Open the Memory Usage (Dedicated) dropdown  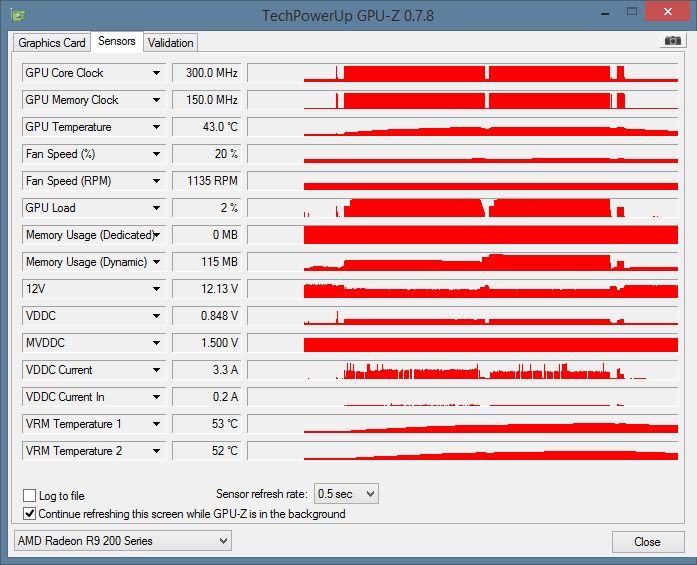(x=94, y=235)
